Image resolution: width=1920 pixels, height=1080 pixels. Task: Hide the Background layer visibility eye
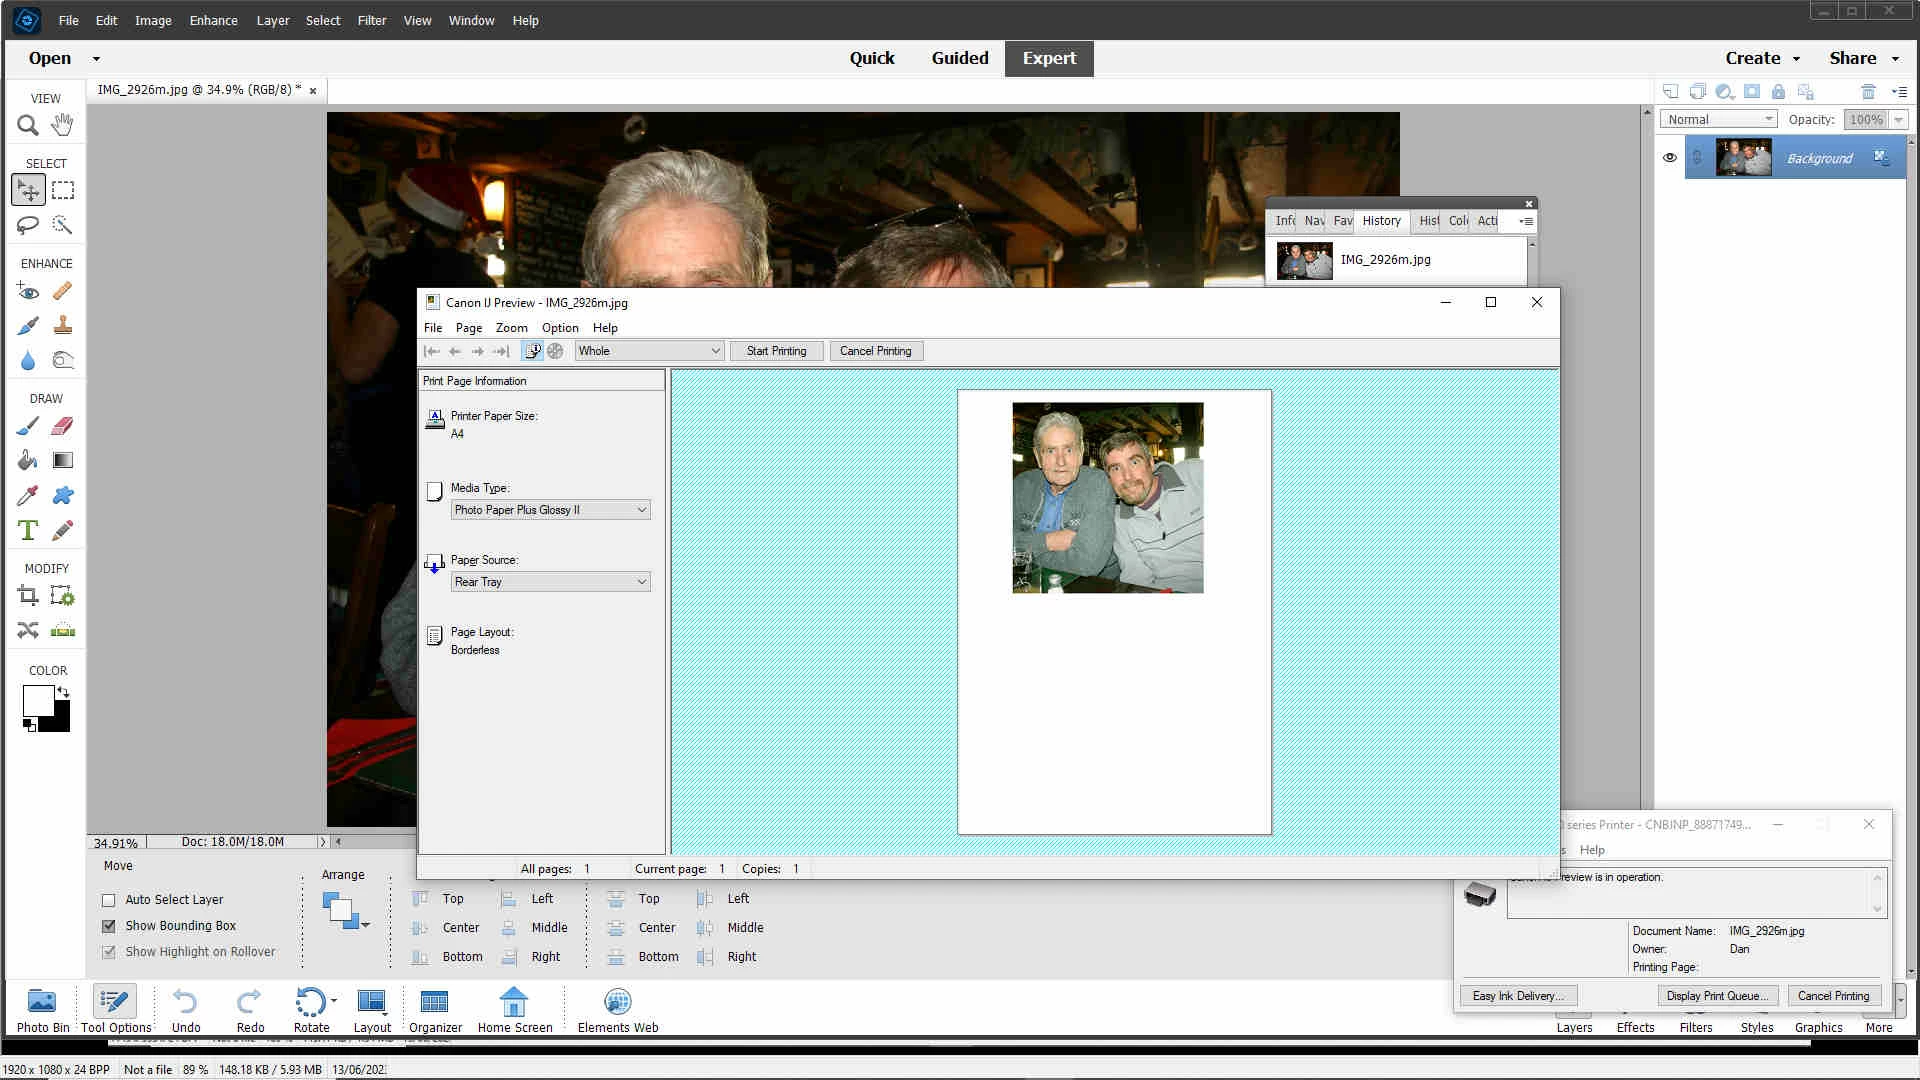(1669, 158)
